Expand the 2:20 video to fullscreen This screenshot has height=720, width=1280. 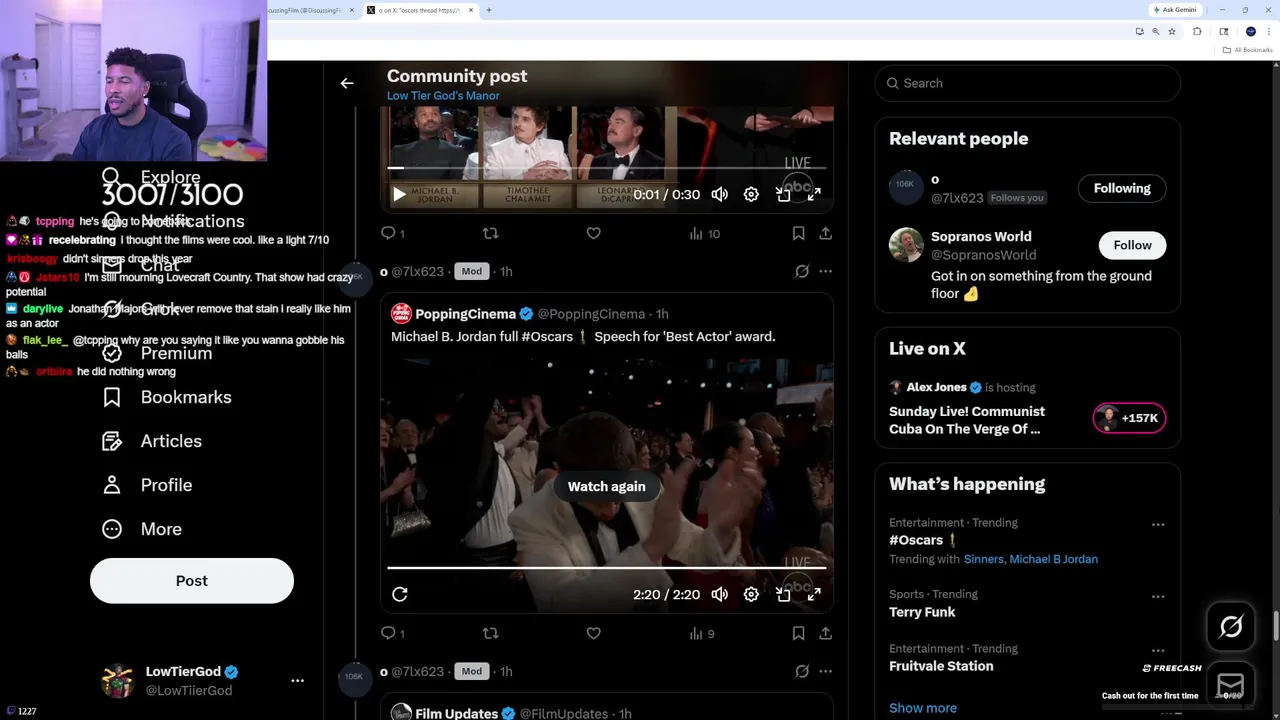[x=814, y=594]
